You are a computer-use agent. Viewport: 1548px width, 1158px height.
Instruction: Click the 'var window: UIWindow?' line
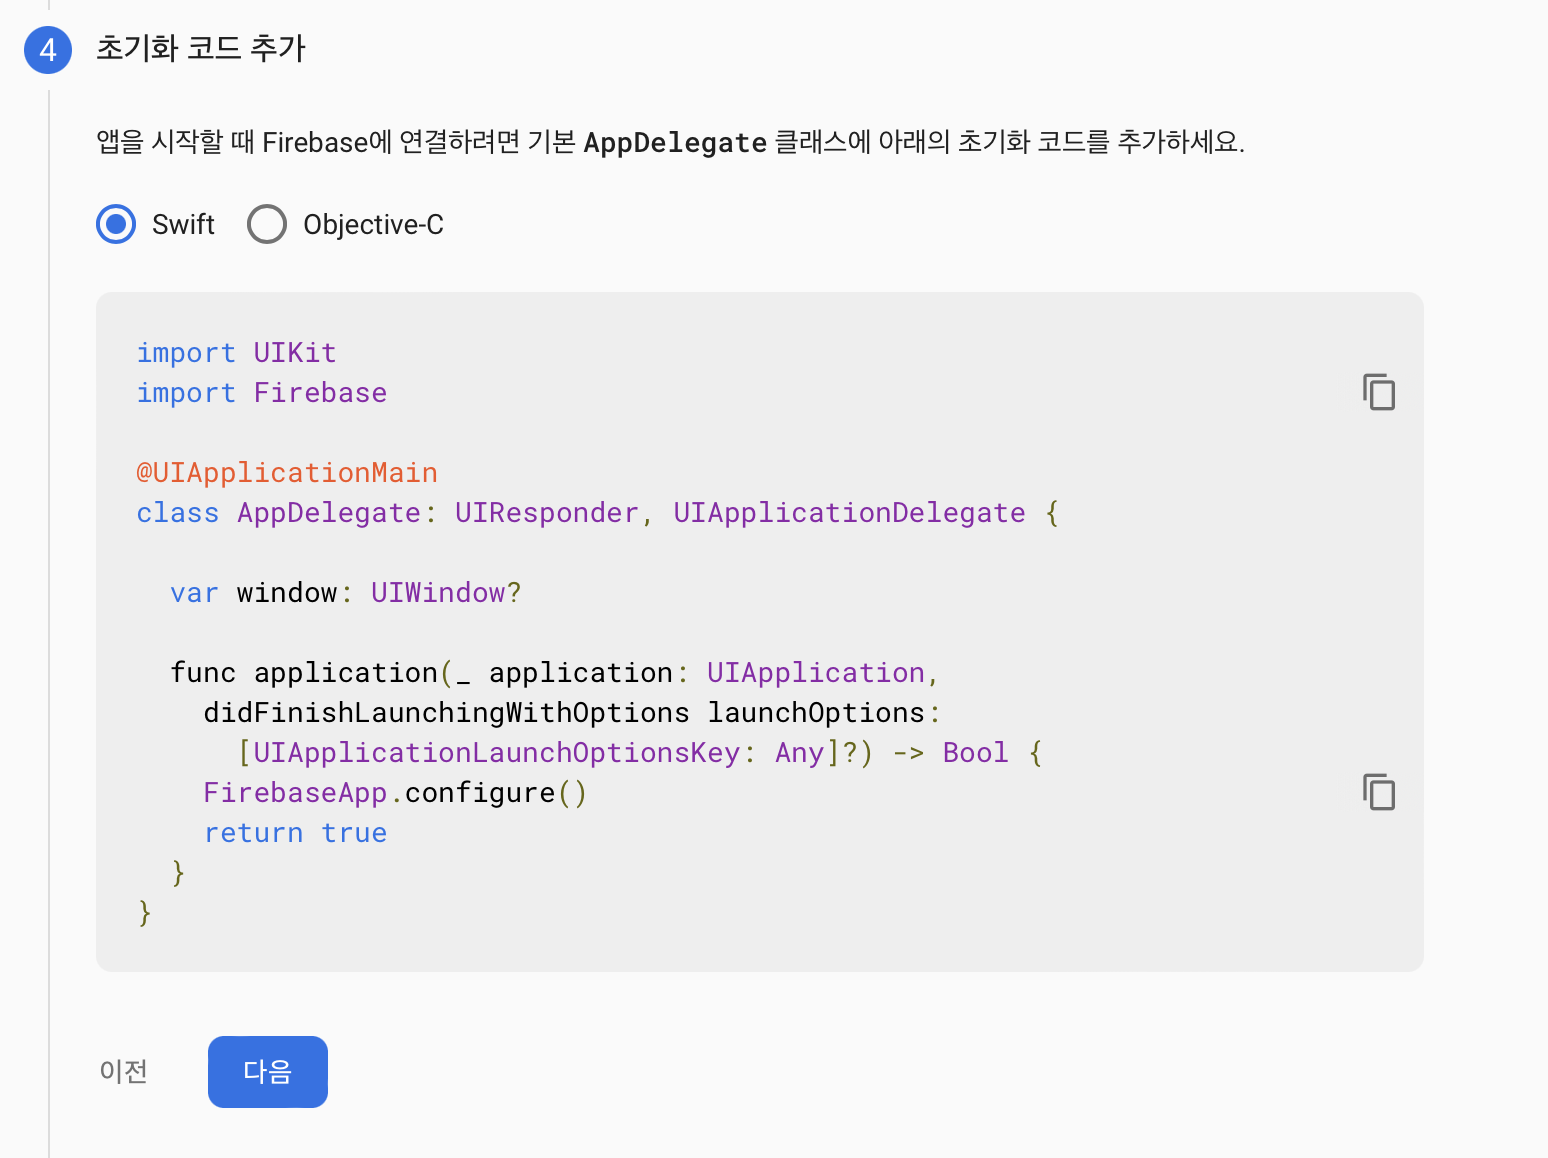point(345,593)
